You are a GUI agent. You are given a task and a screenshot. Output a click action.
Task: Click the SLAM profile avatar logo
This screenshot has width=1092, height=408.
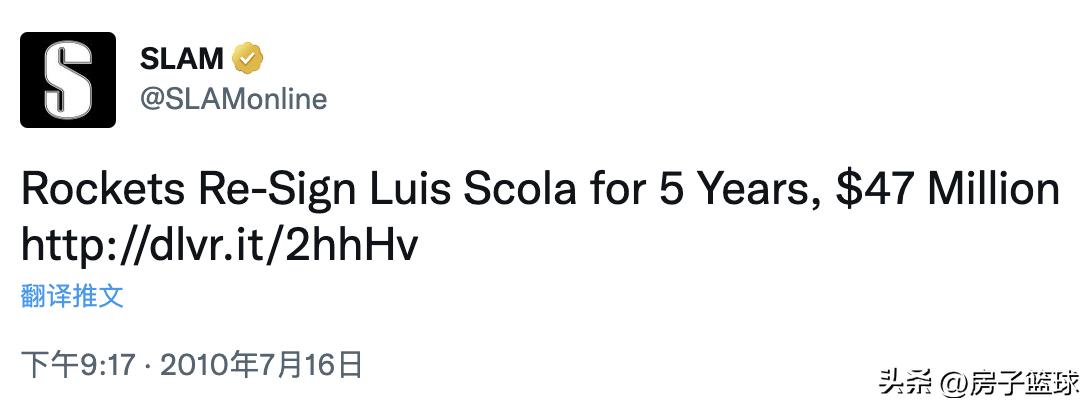click(x=68, y=80)
